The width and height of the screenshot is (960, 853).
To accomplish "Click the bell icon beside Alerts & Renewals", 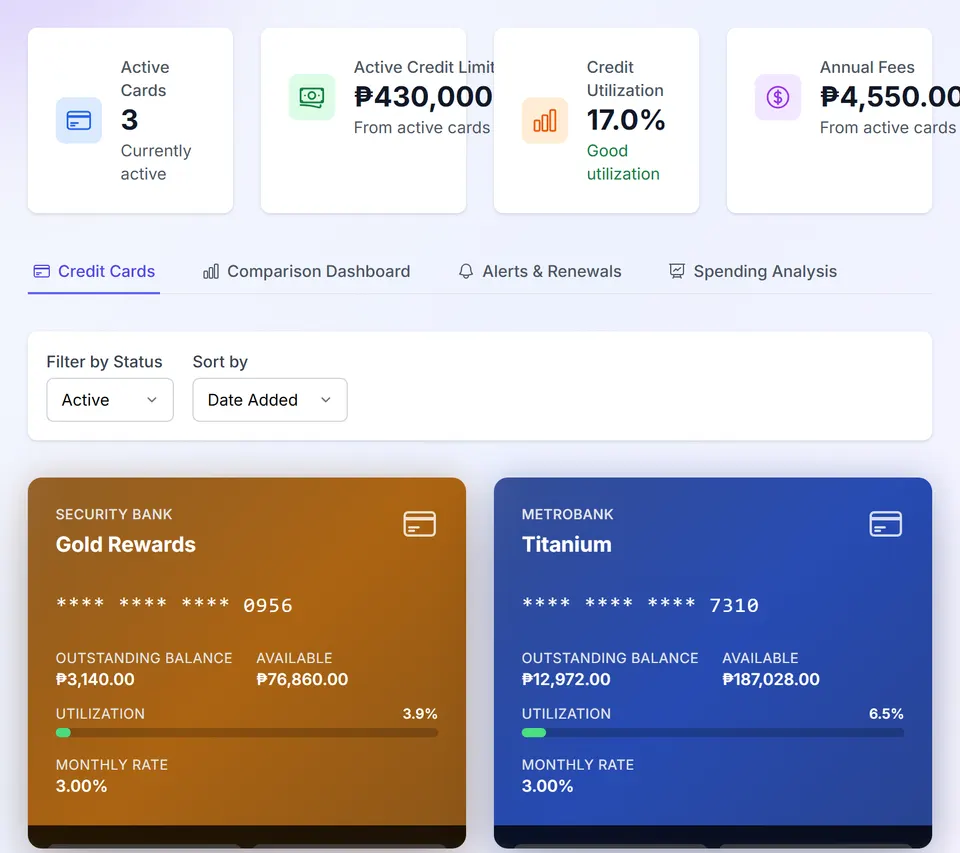I will coord(466,271).
